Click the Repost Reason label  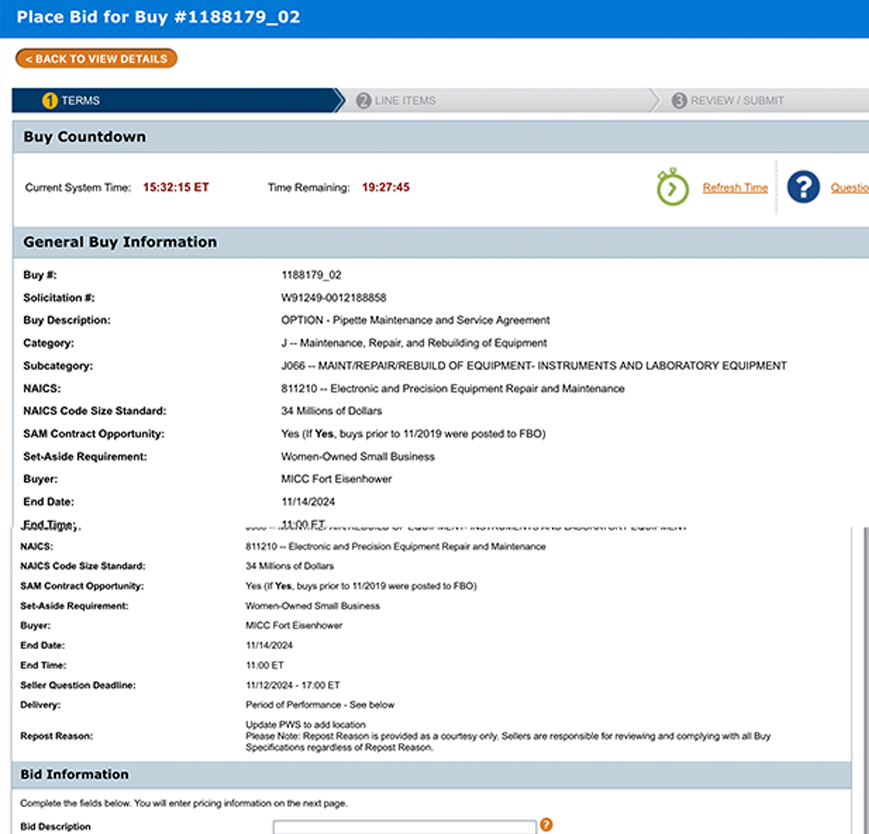pos(57,736)
